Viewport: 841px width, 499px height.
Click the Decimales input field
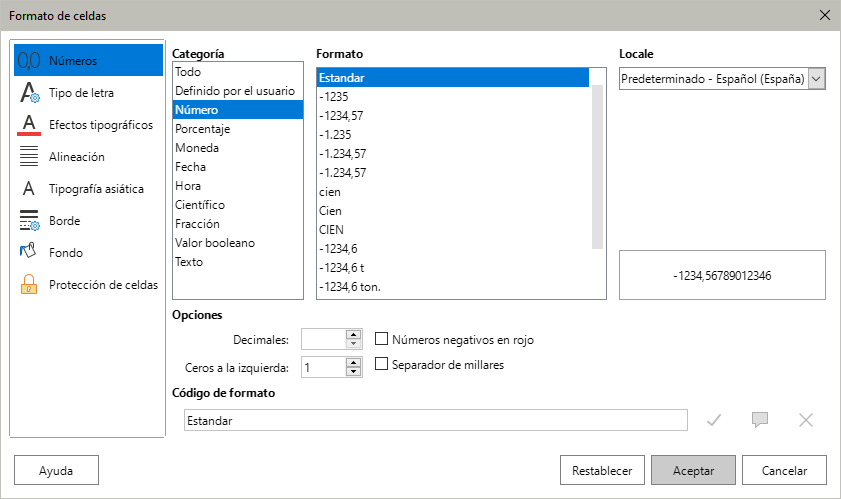click(x=323, y=339)
